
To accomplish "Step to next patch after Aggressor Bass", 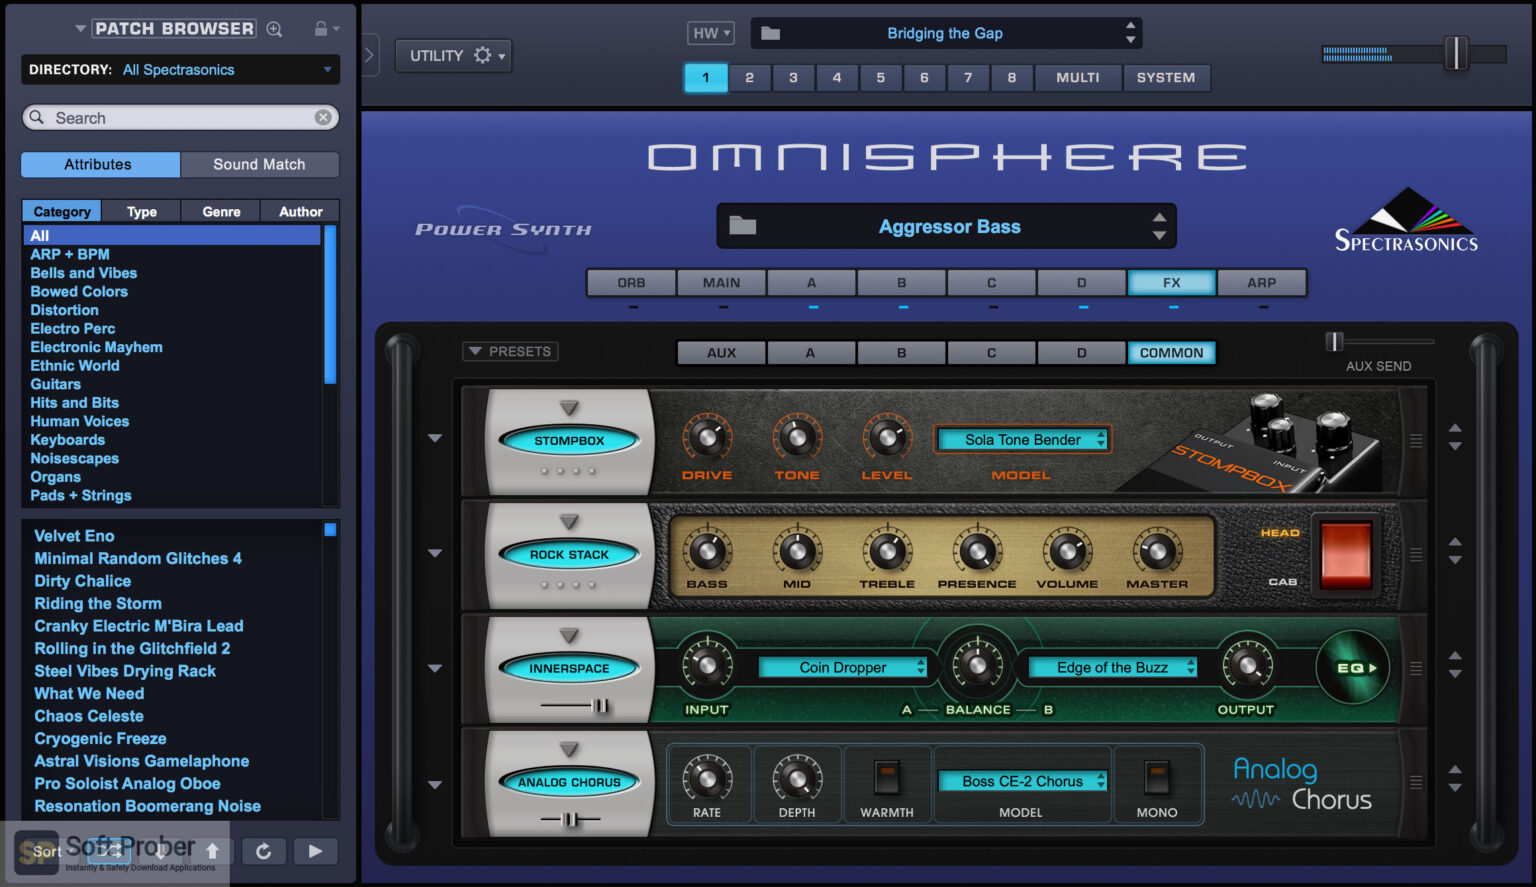I will pos(1159,235).
